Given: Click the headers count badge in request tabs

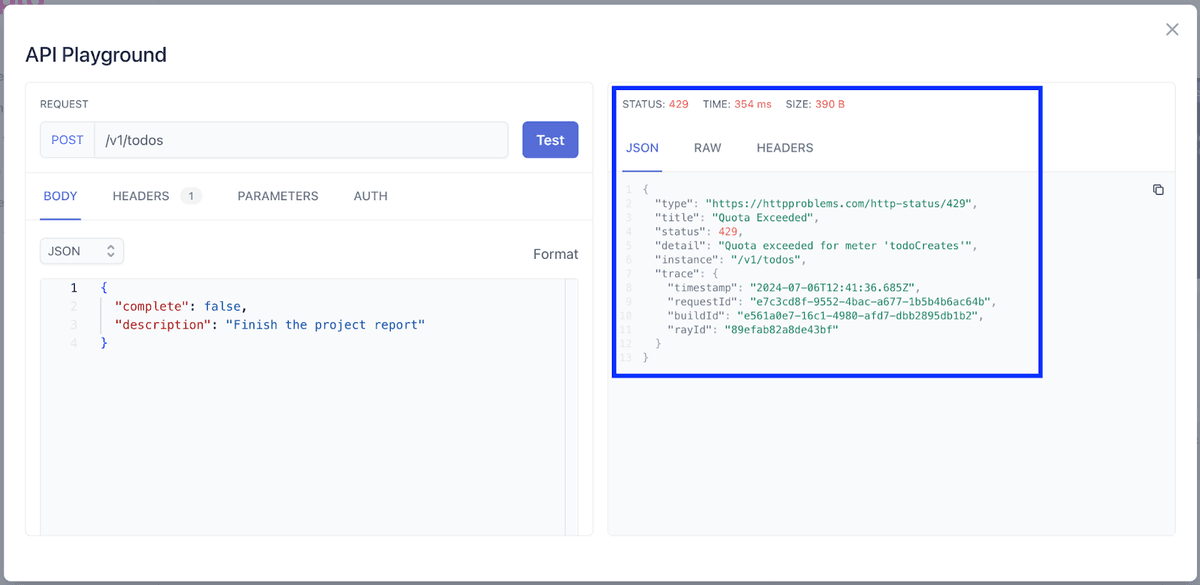Looking at the screenshot, I should coord(191,196).
